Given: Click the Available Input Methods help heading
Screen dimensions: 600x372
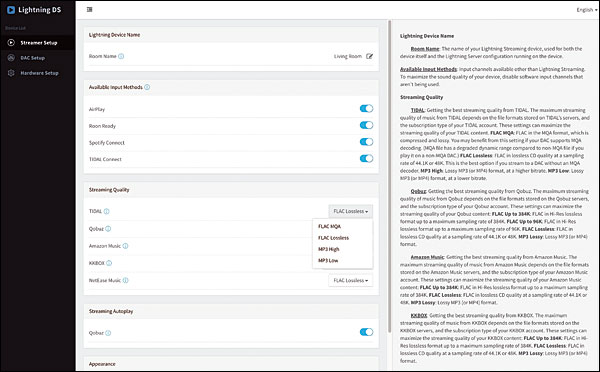Looking at the screenshot, I should (x=428, y=69).
